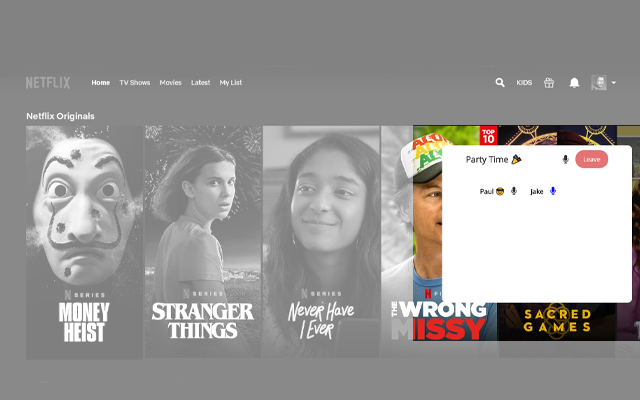Screen dimensions: 640x400
Task: Click the Top 10 badge
Action: pos(488,136)
